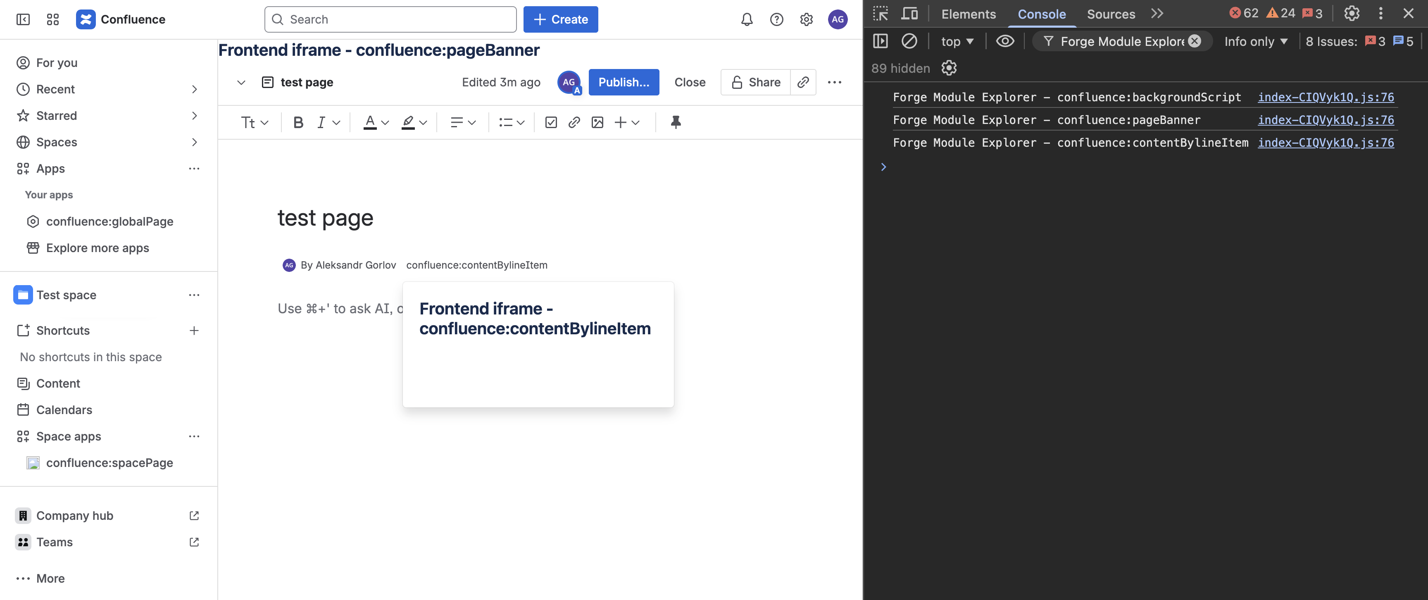
Task: Insert an action item checkbox
Action: (x=551, y=122)
